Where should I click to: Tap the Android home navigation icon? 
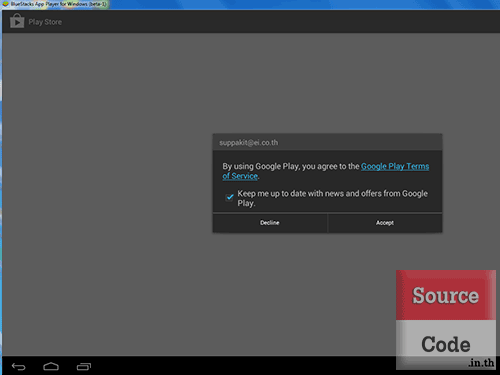point(51,366)
